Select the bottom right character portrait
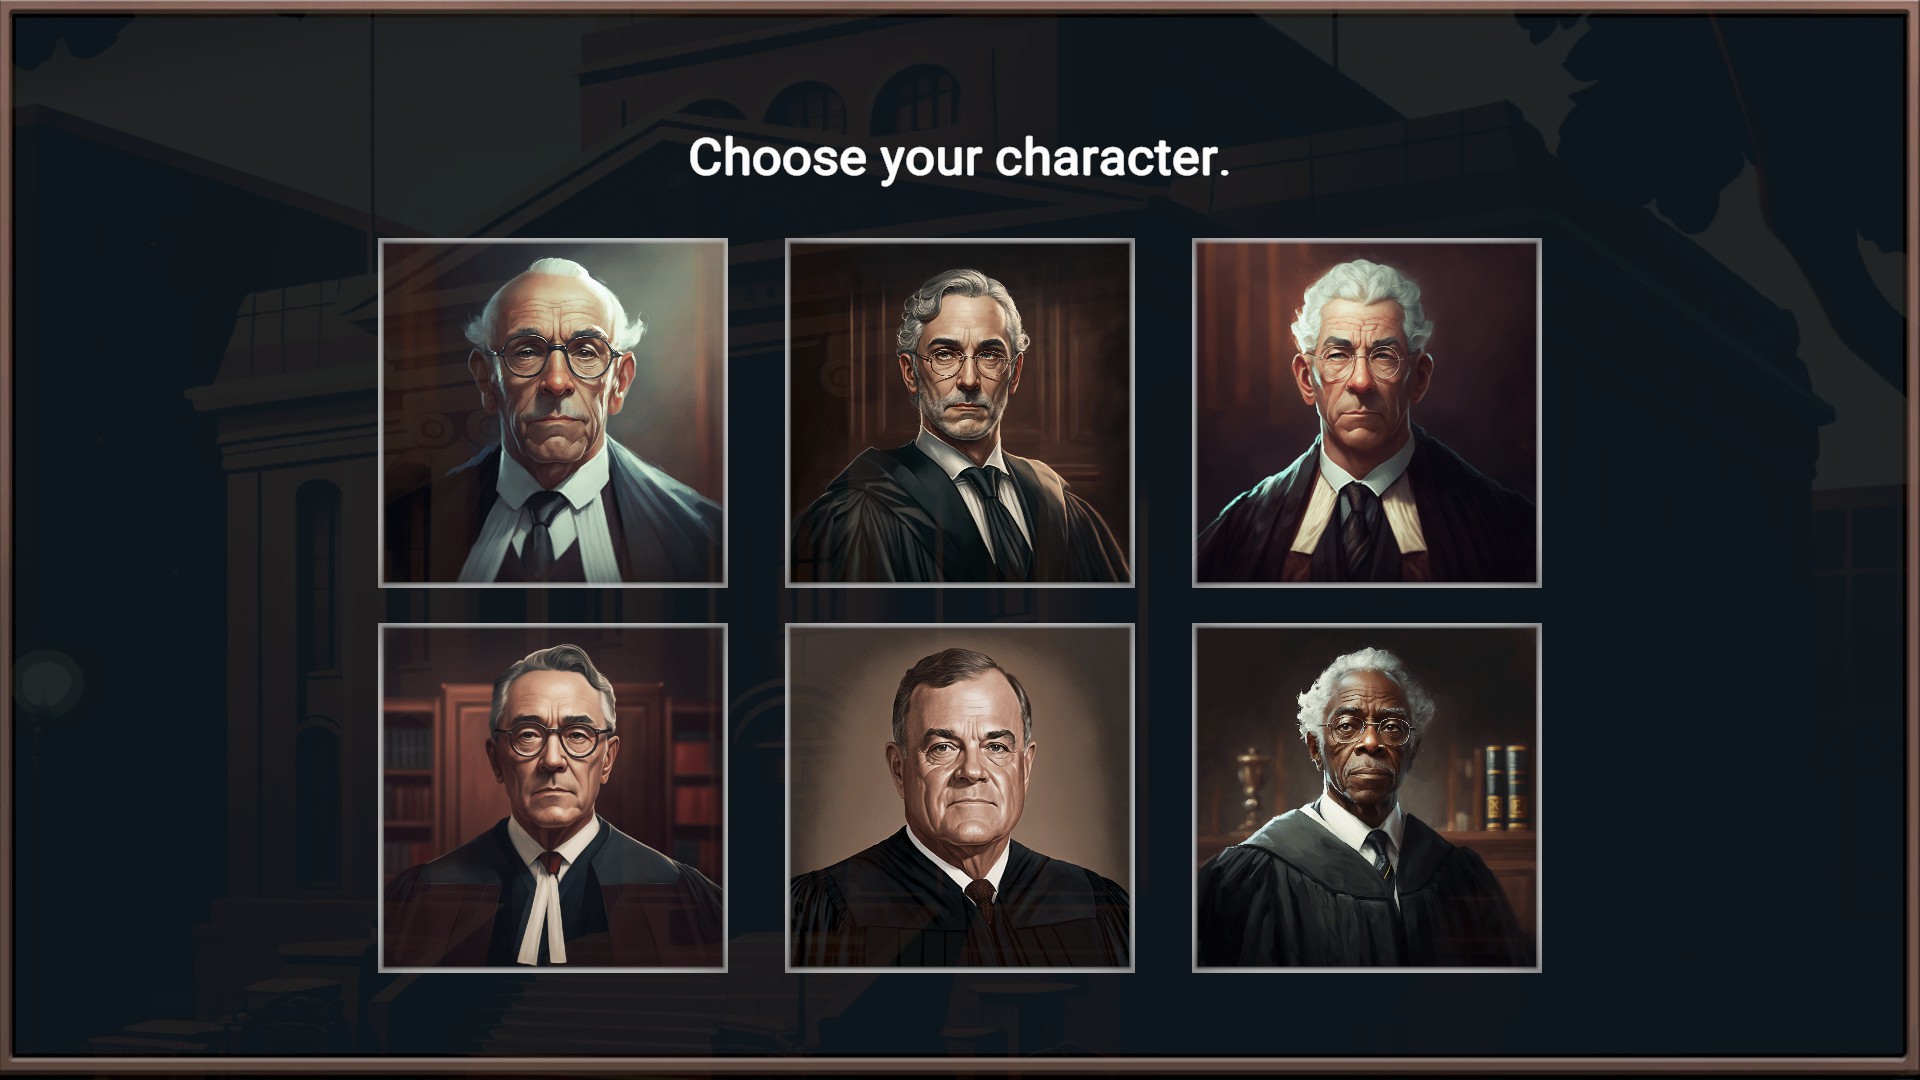Screen dimensions: 1920x1080 tap(1367, 797)
